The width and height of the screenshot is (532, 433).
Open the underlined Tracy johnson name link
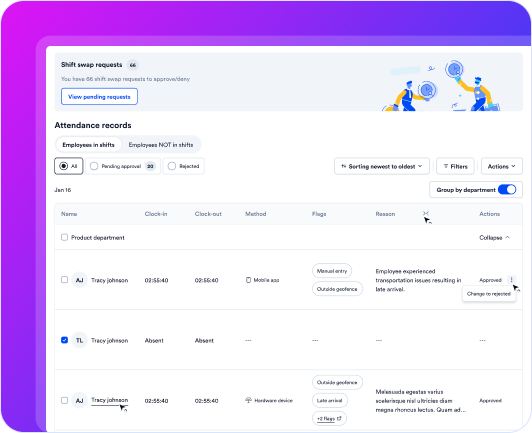click(110, 400)
